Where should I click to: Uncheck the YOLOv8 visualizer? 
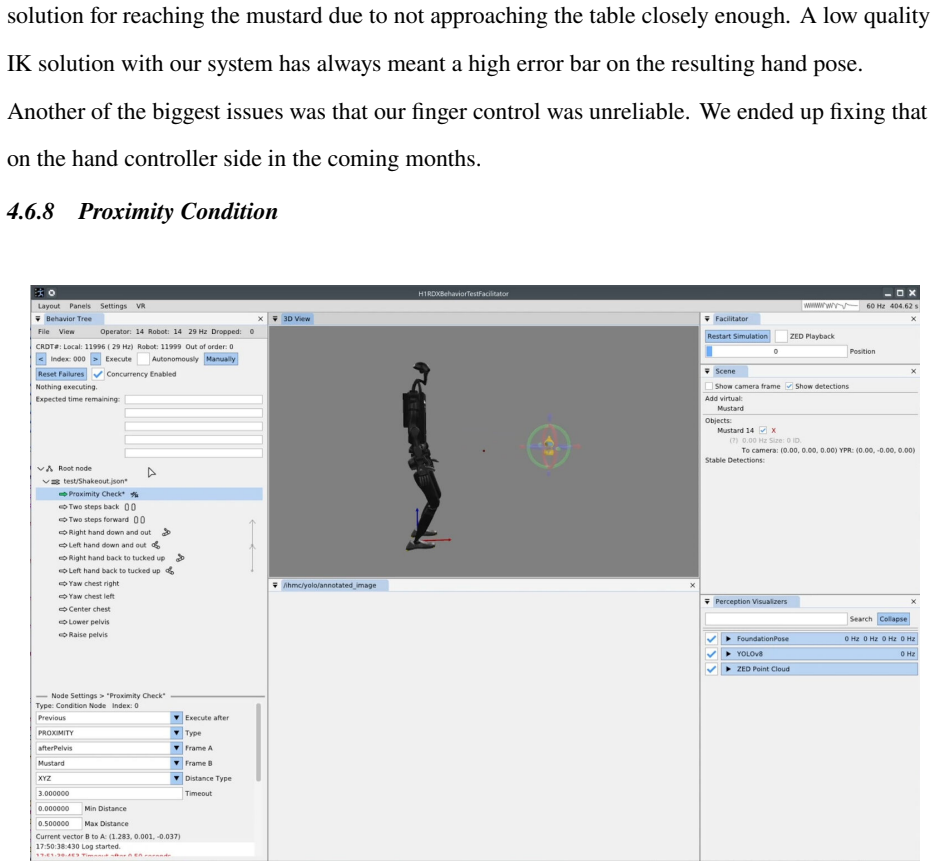point(711,654)
